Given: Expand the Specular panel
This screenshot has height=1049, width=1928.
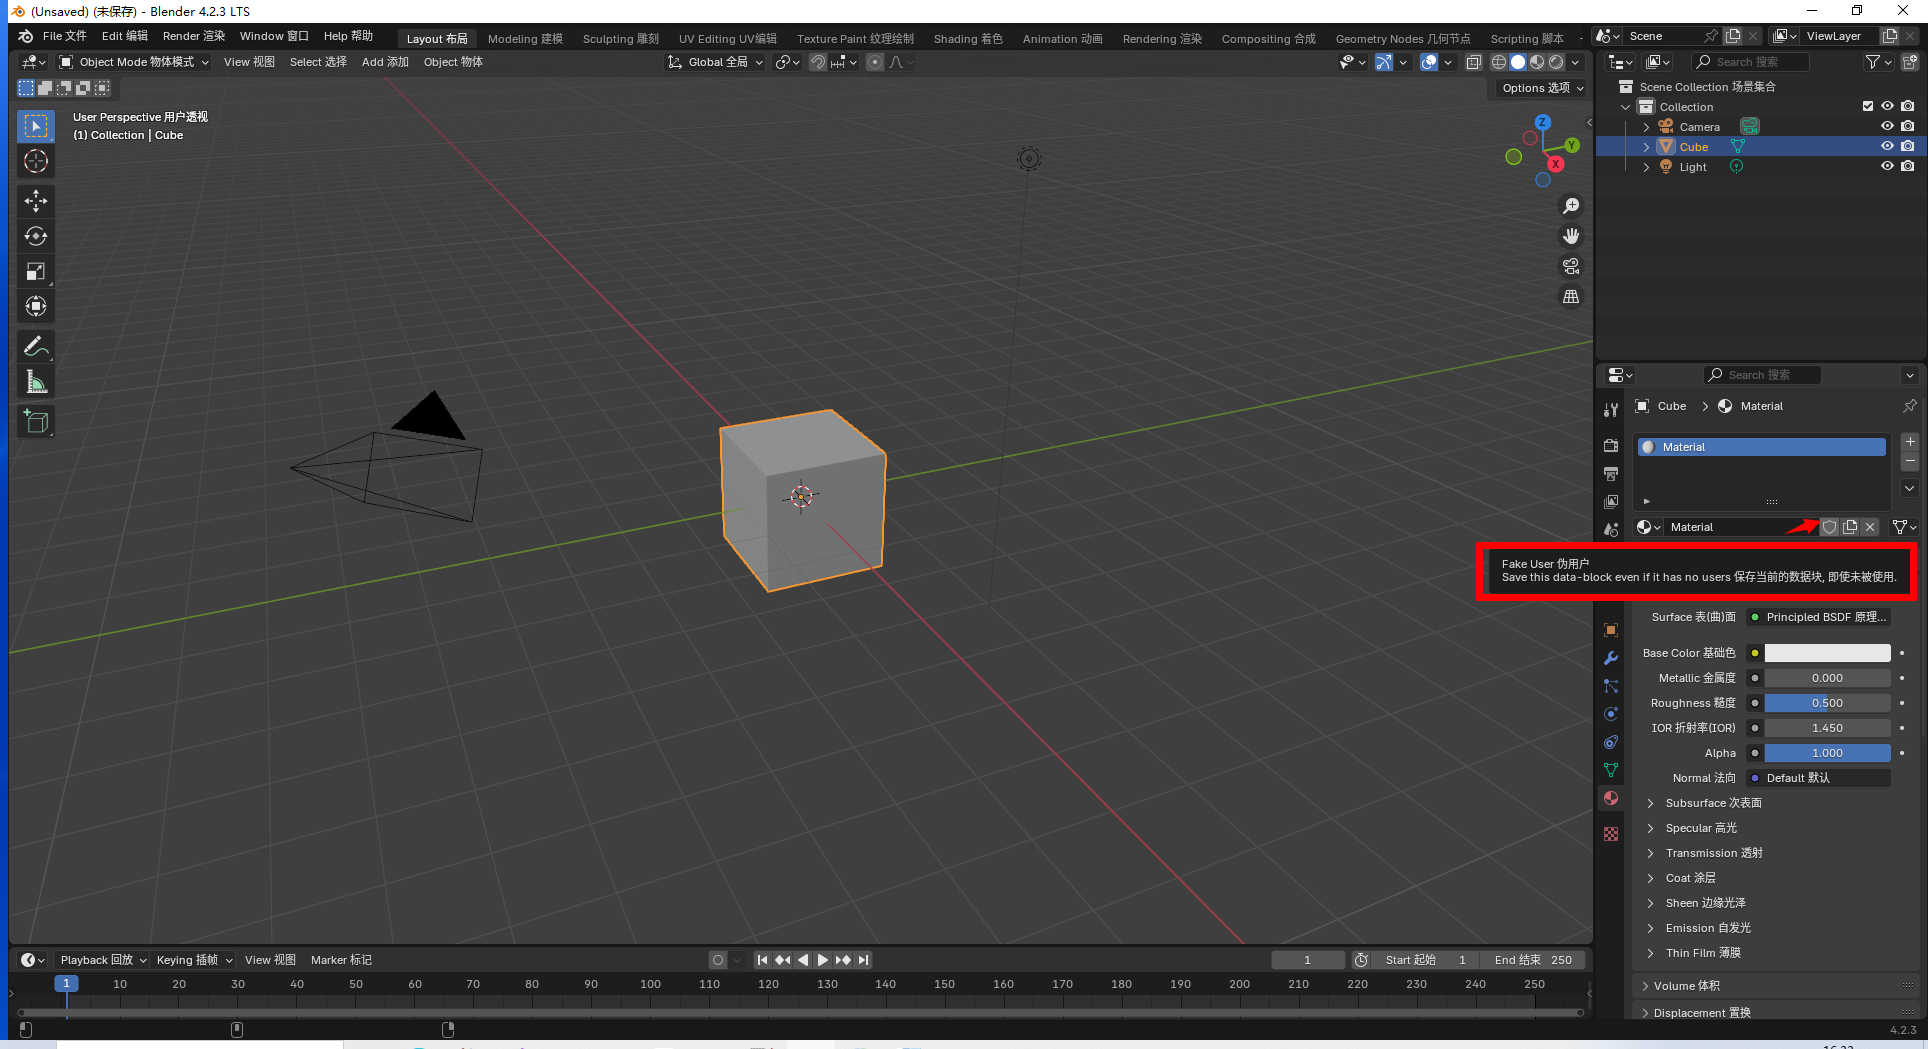Looking at the screenshot, I should (1701, 828).
